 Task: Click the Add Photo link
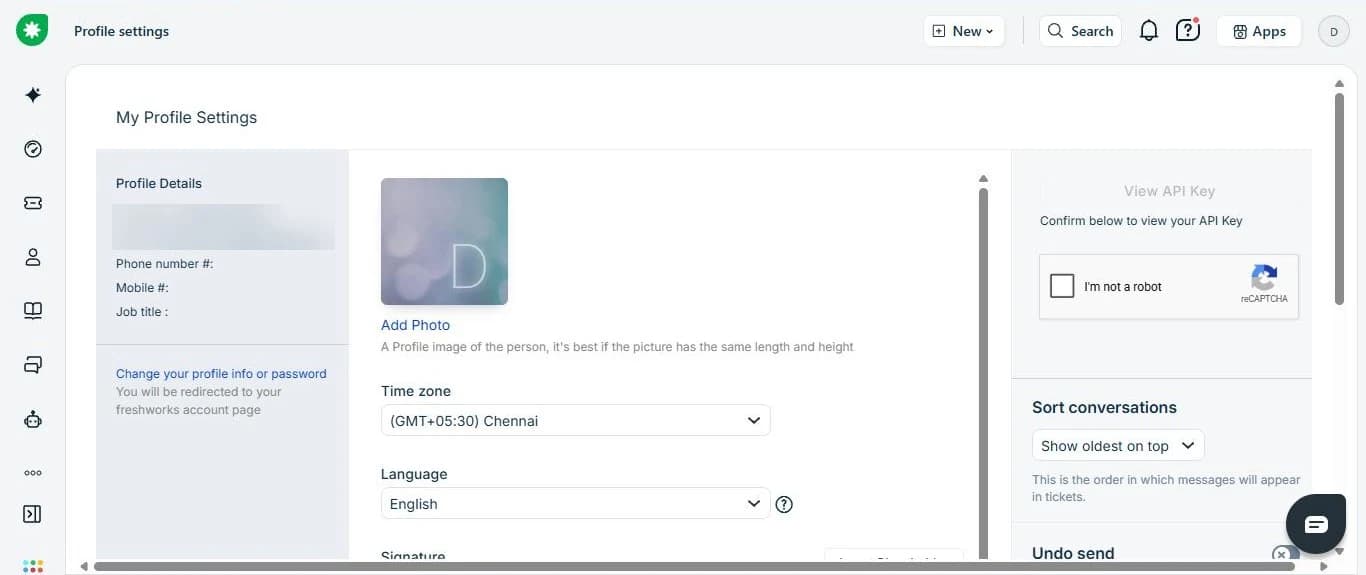point(416,325)
